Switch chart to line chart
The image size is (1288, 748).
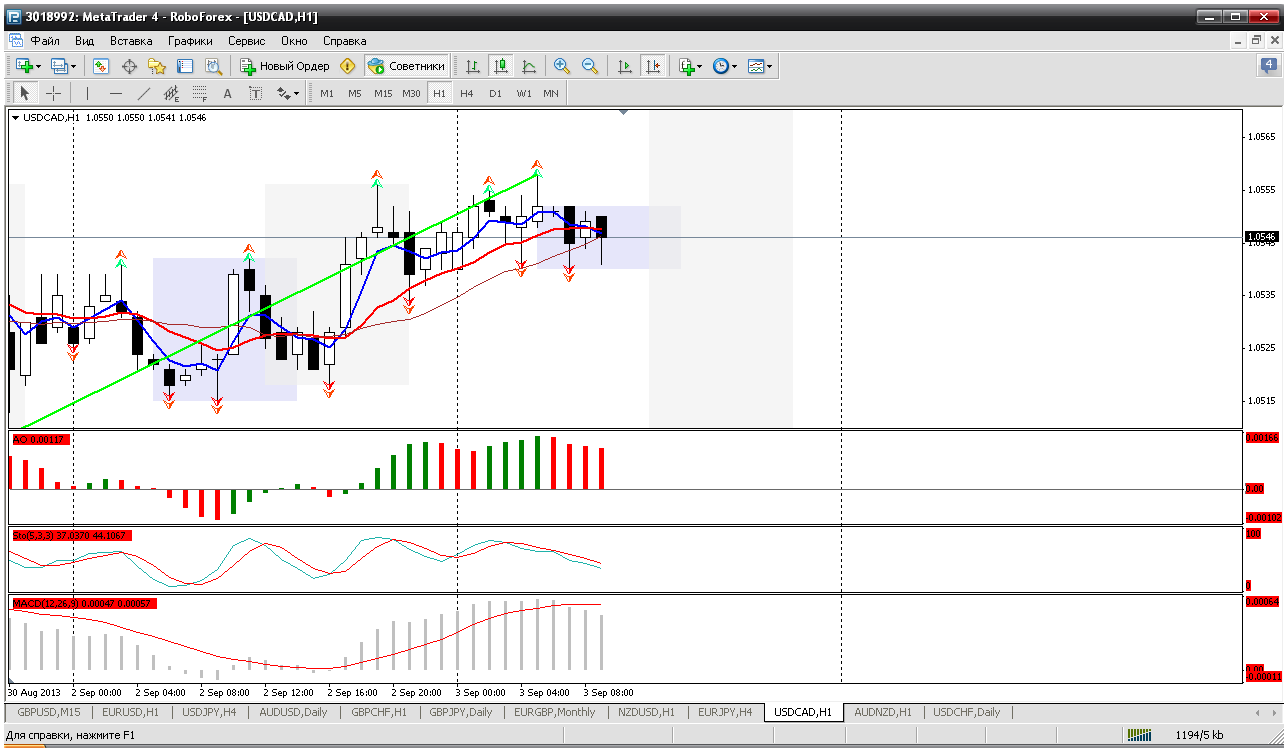click(x=529, y=66)
